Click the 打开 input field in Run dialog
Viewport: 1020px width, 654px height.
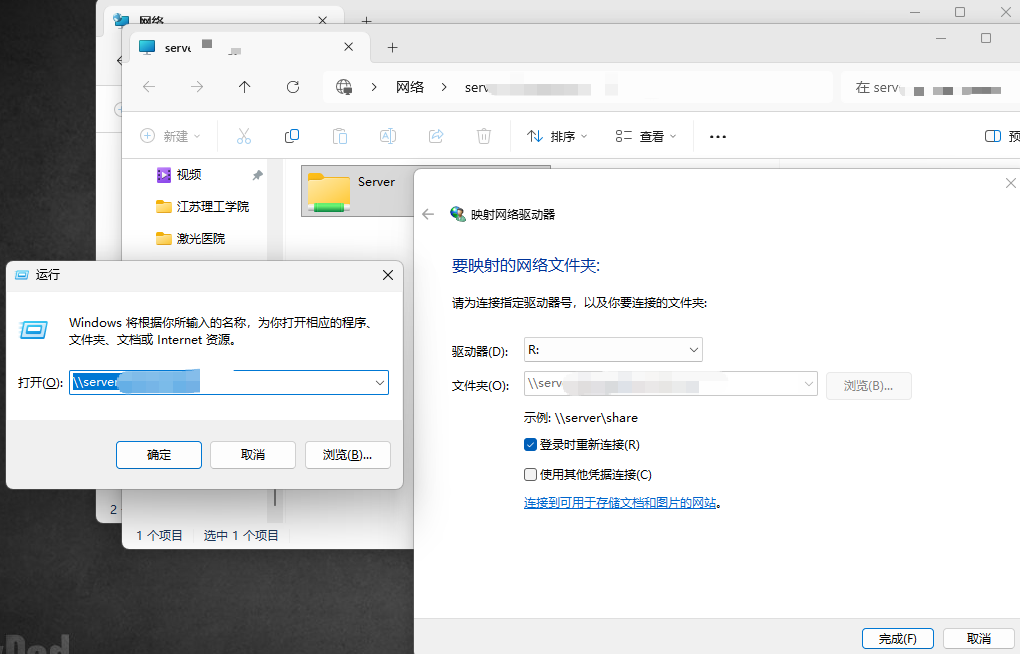(228, 383)
